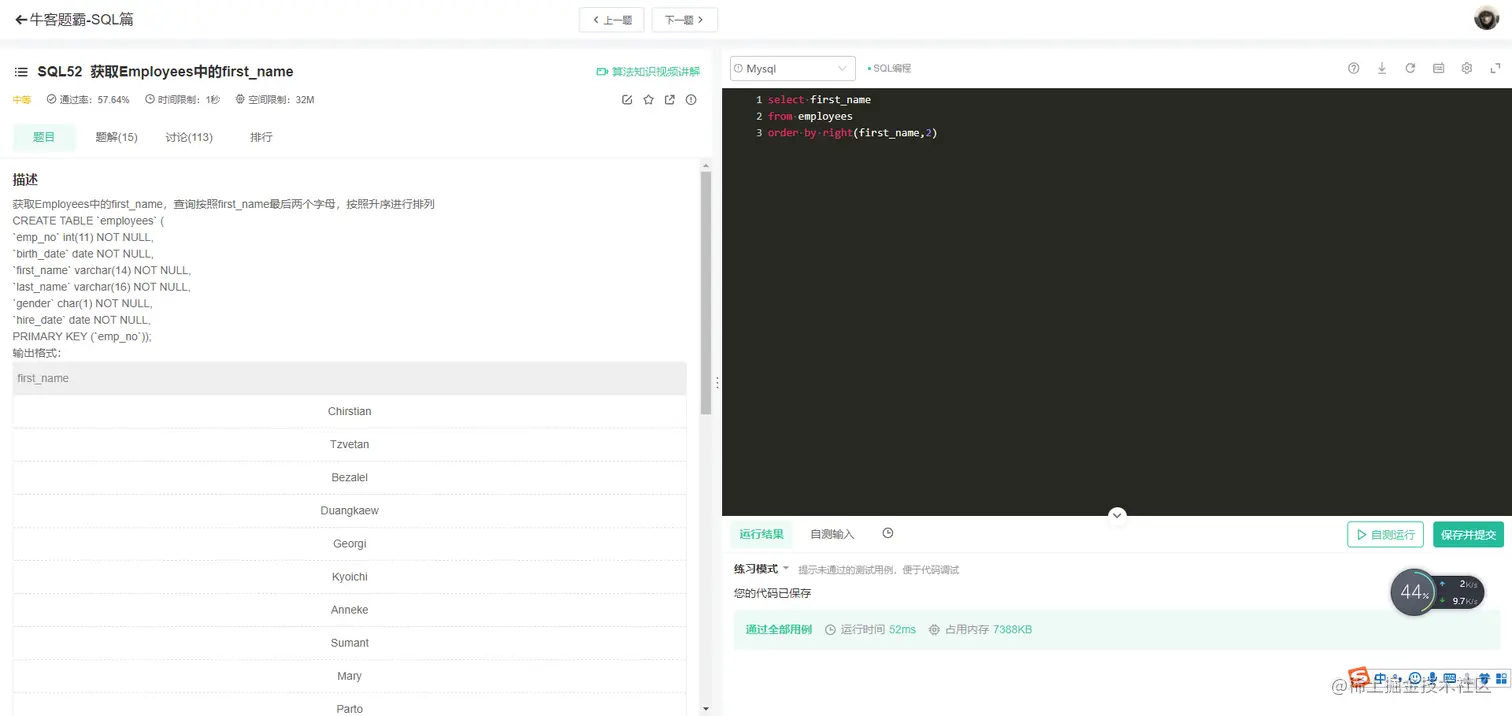Click the 保存并提交 submit button
The height and width of the screenshot is (716, 1512).
(1467, 534)
